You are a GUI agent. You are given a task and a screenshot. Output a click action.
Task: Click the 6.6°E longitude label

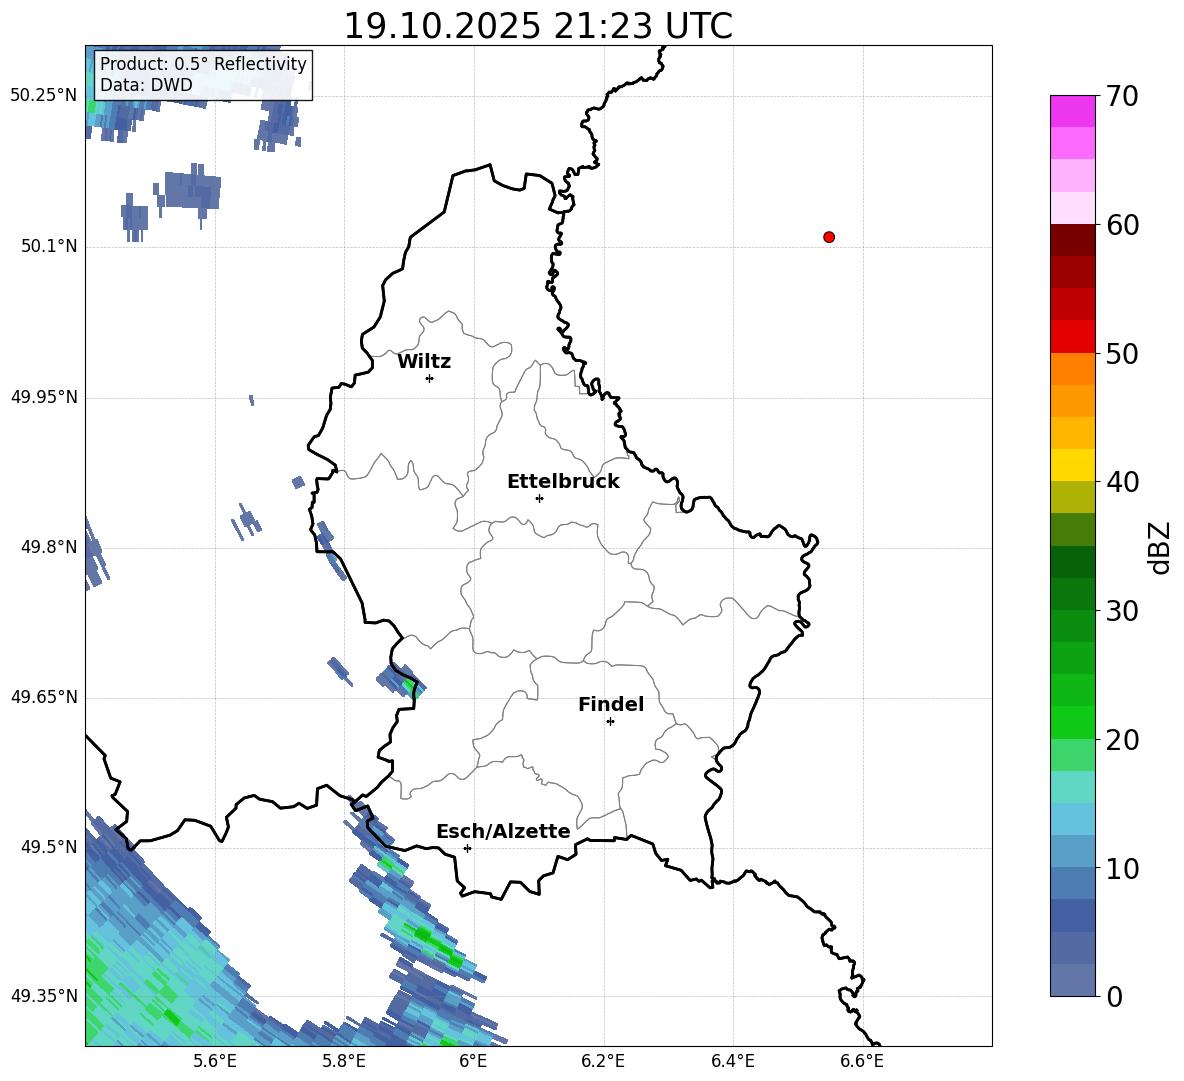click(862, 1061)
